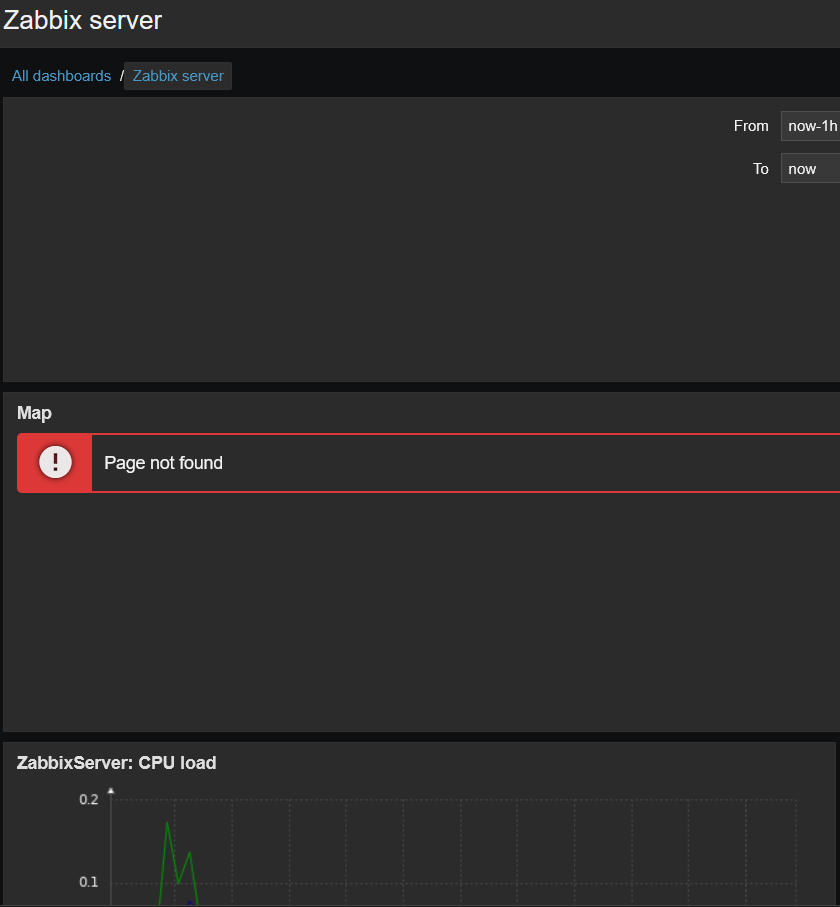
Task: Click the To label text
Action: (x=760, y=169)
